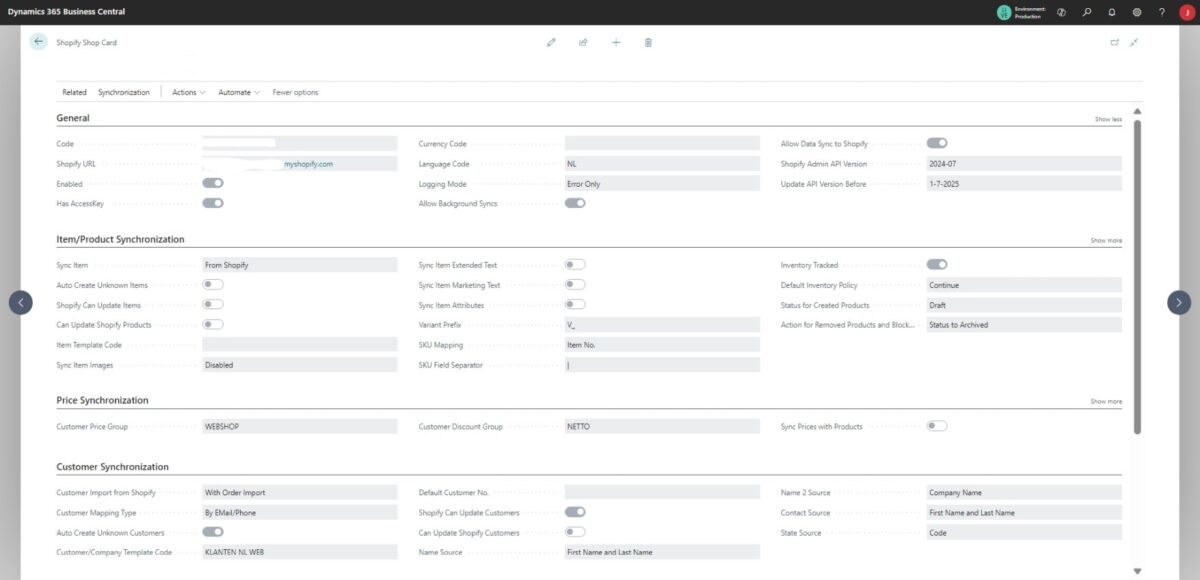The image size is (1200, 580).
Task: Create new record with plus icon
Action: [616, 43]
